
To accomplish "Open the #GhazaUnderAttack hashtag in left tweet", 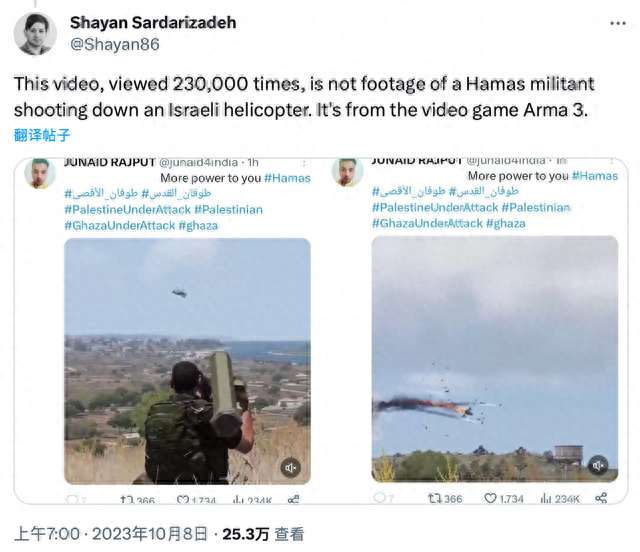I will coord(120,225).
